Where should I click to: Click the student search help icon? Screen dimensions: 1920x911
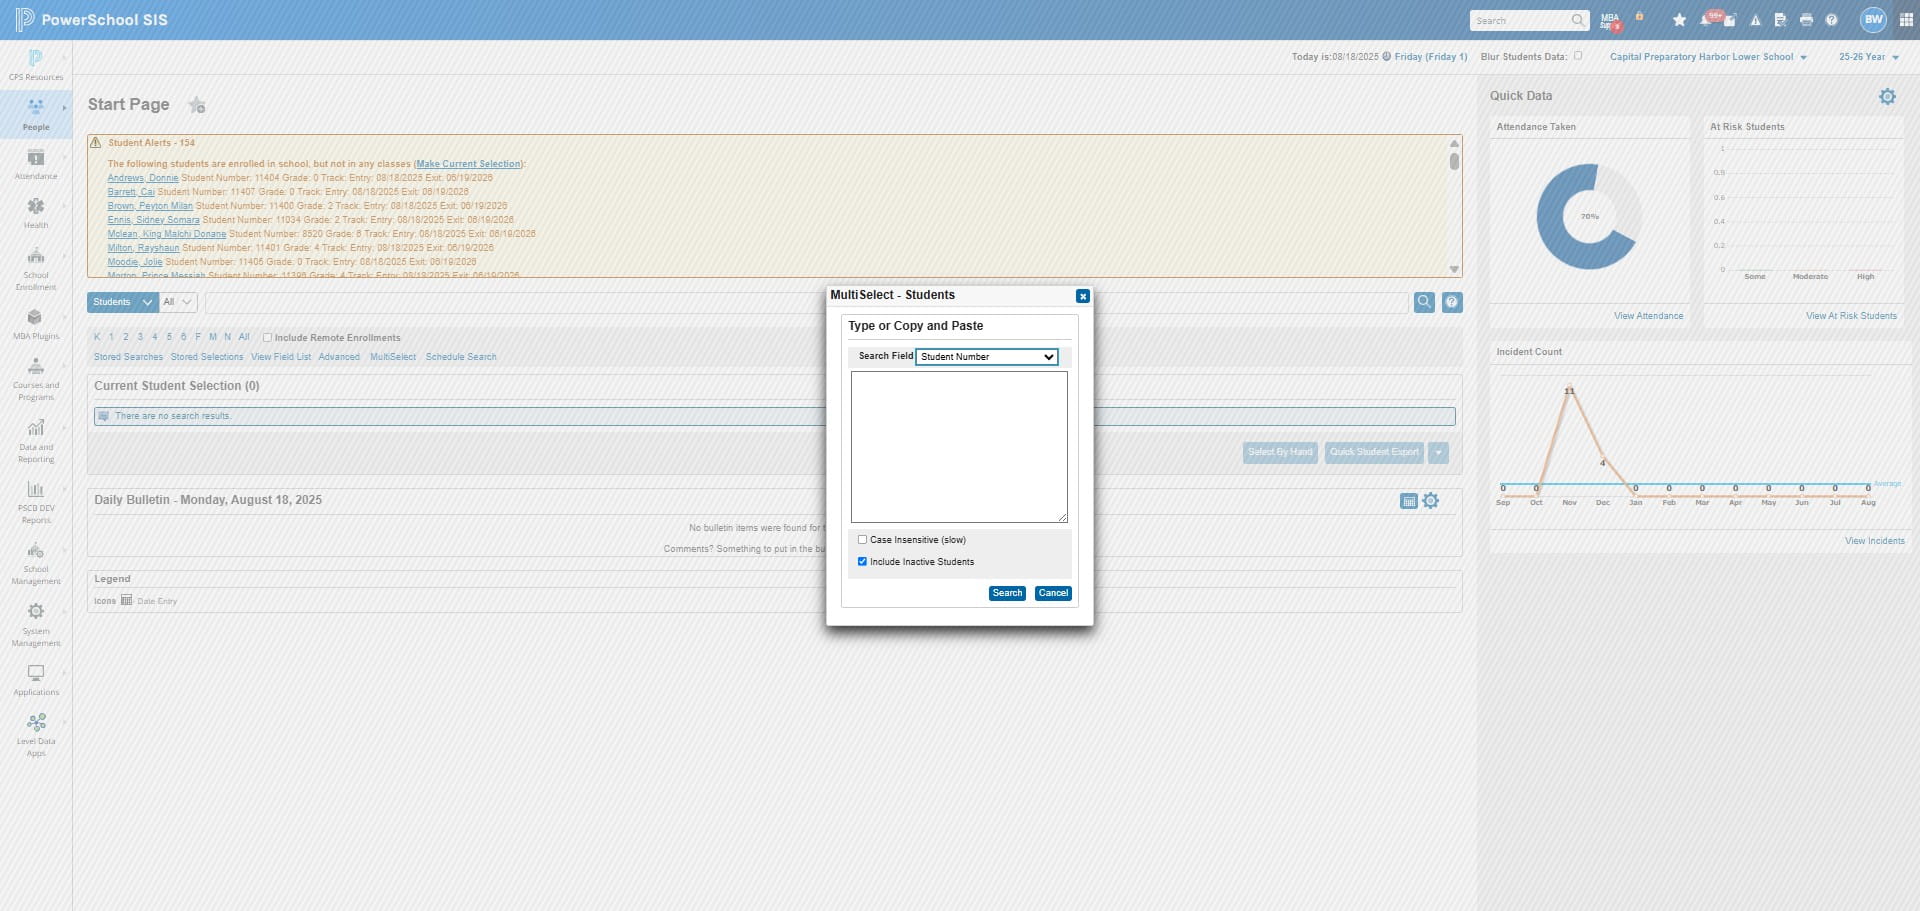[x=1452, y=302]
